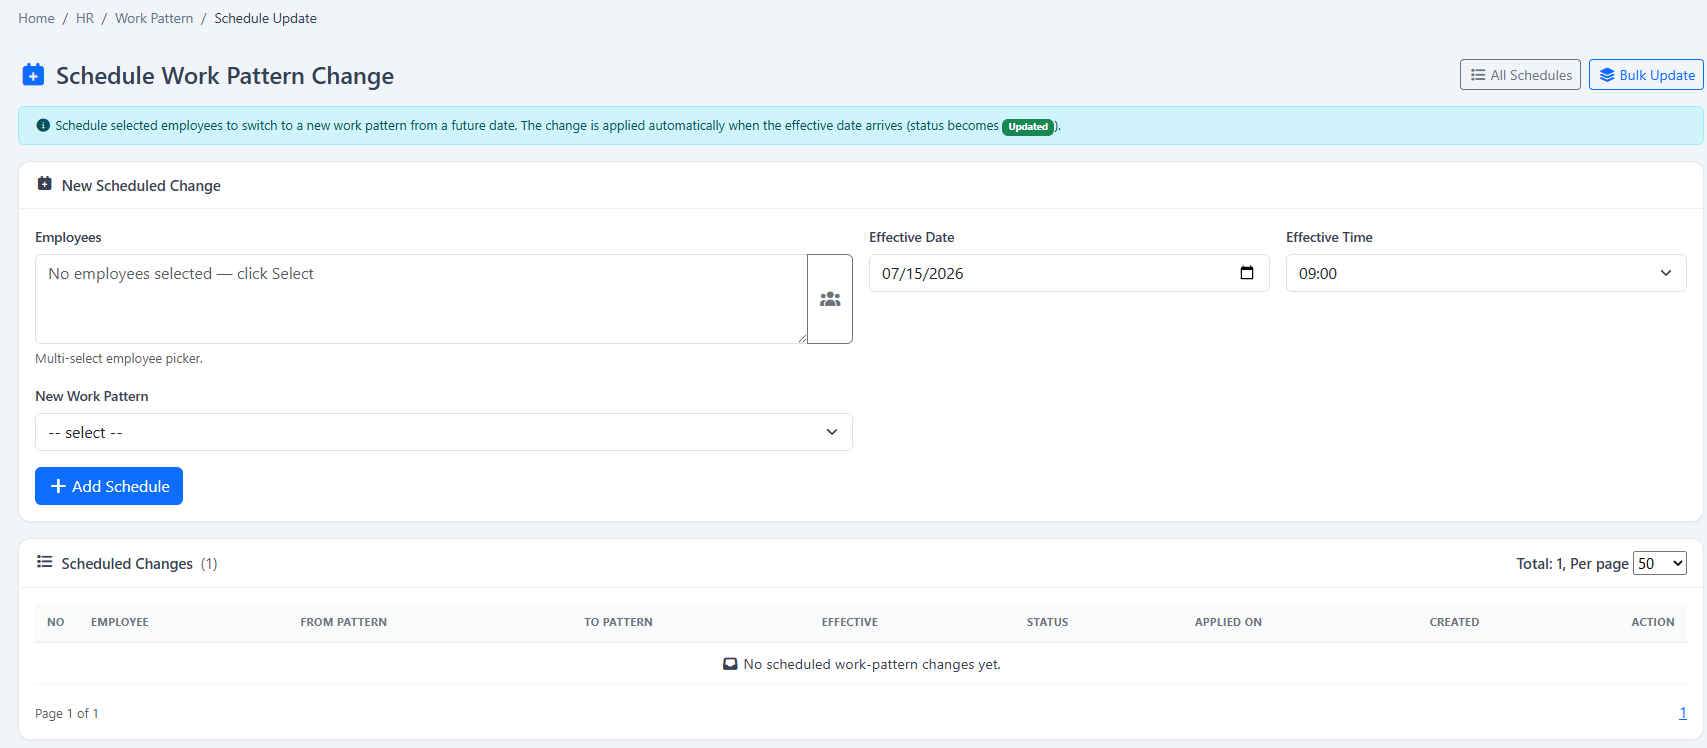Click the New Work Pattern label
Viewport: 1707px width, 748px height.
(x=92, y=396)
